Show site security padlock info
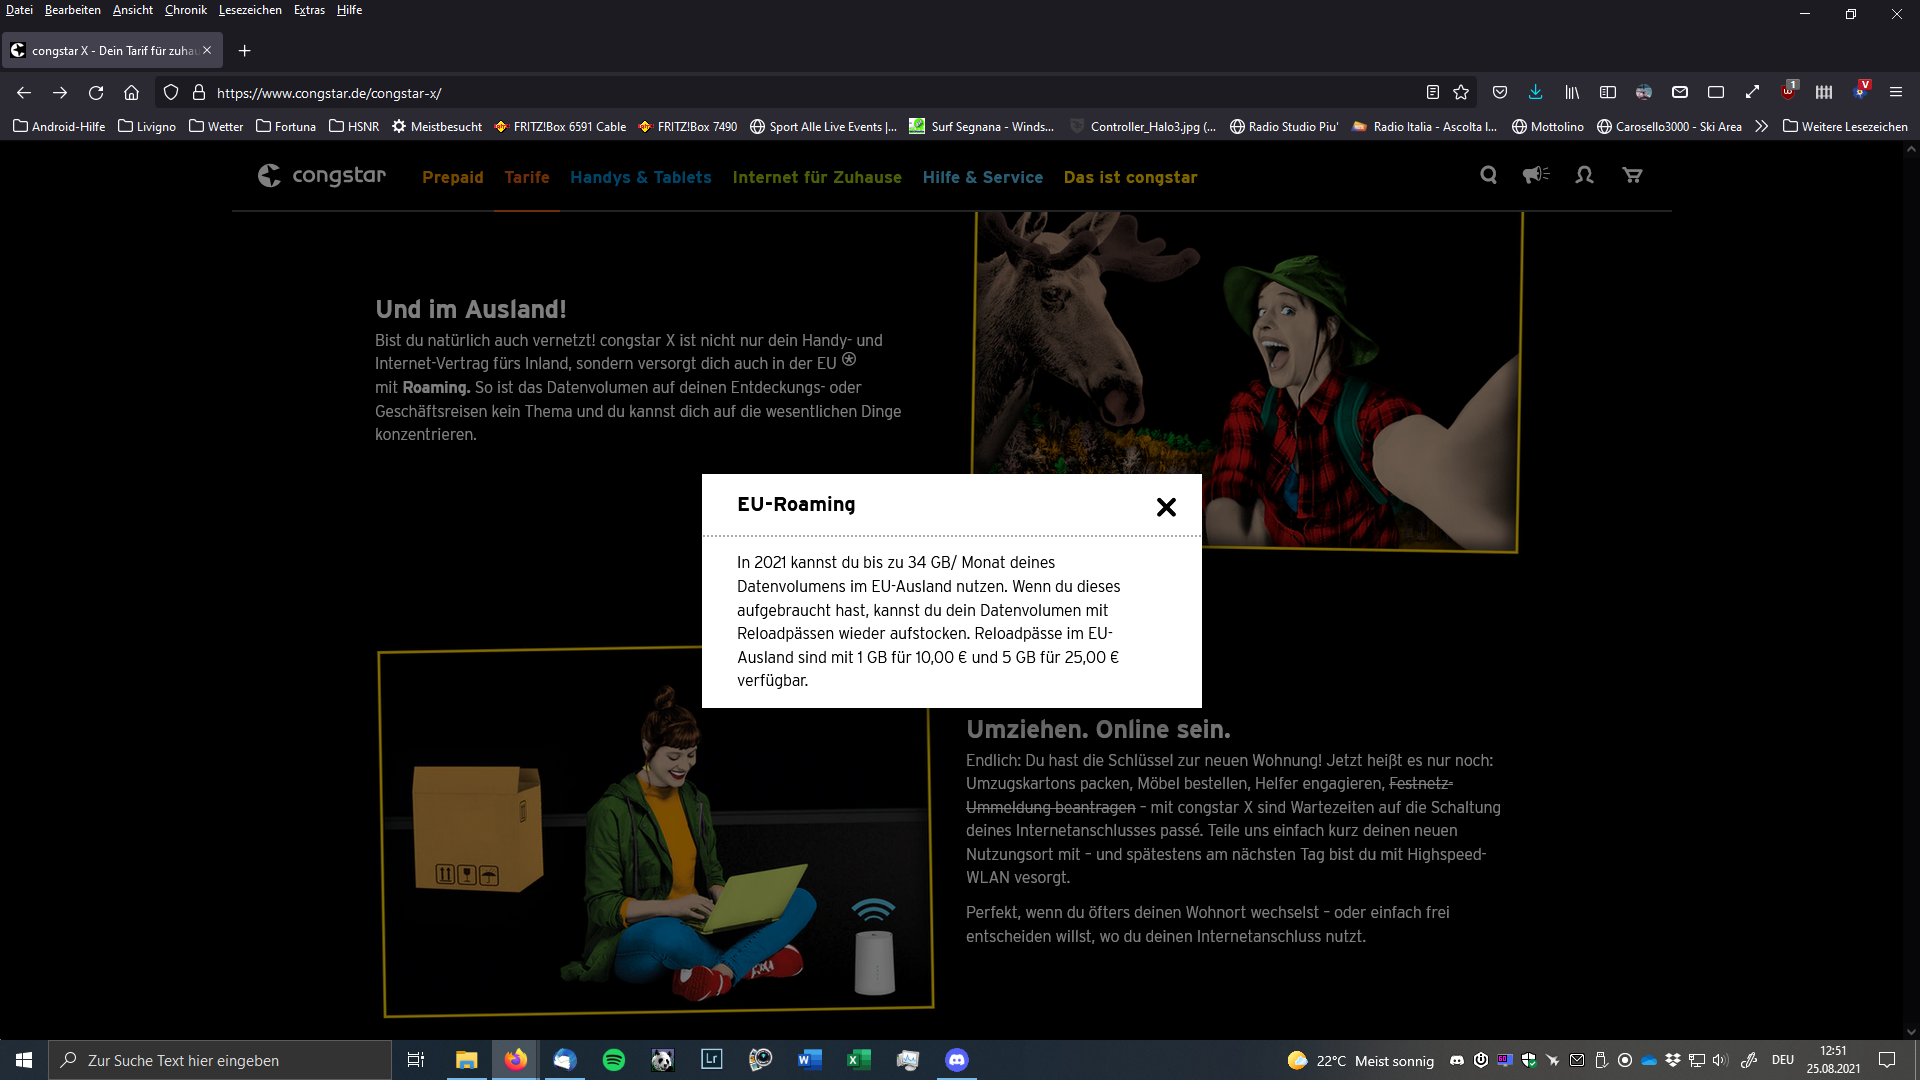The width and height of the screenshot is (1920, 1080). [x=199, y=92]
